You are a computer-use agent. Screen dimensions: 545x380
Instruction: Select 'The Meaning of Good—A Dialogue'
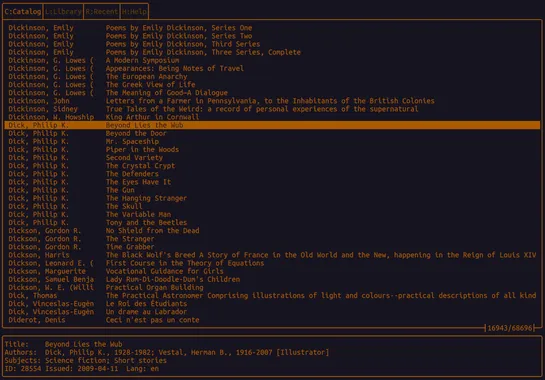(272, 93)
